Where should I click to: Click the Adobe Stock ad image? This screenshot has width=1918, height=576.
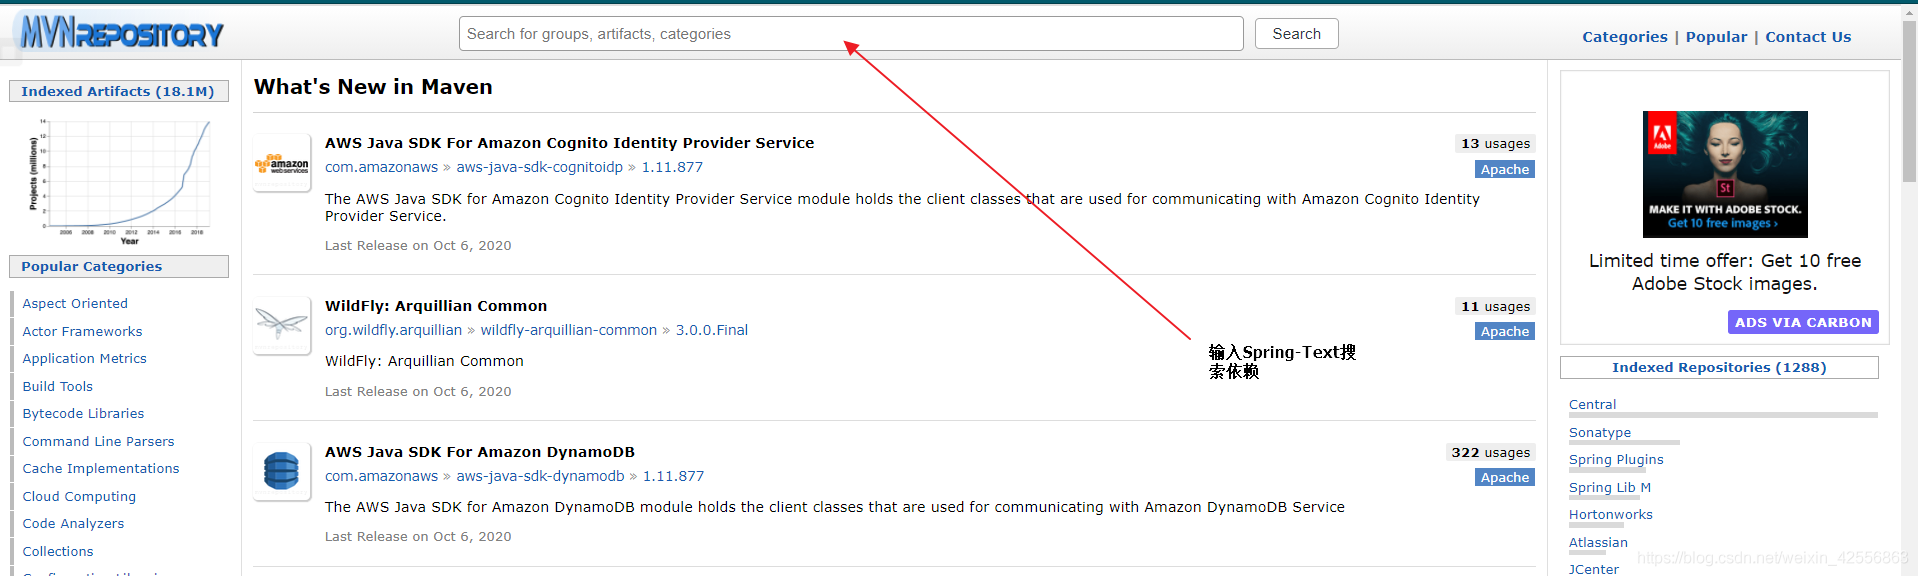pos(1725,174)
